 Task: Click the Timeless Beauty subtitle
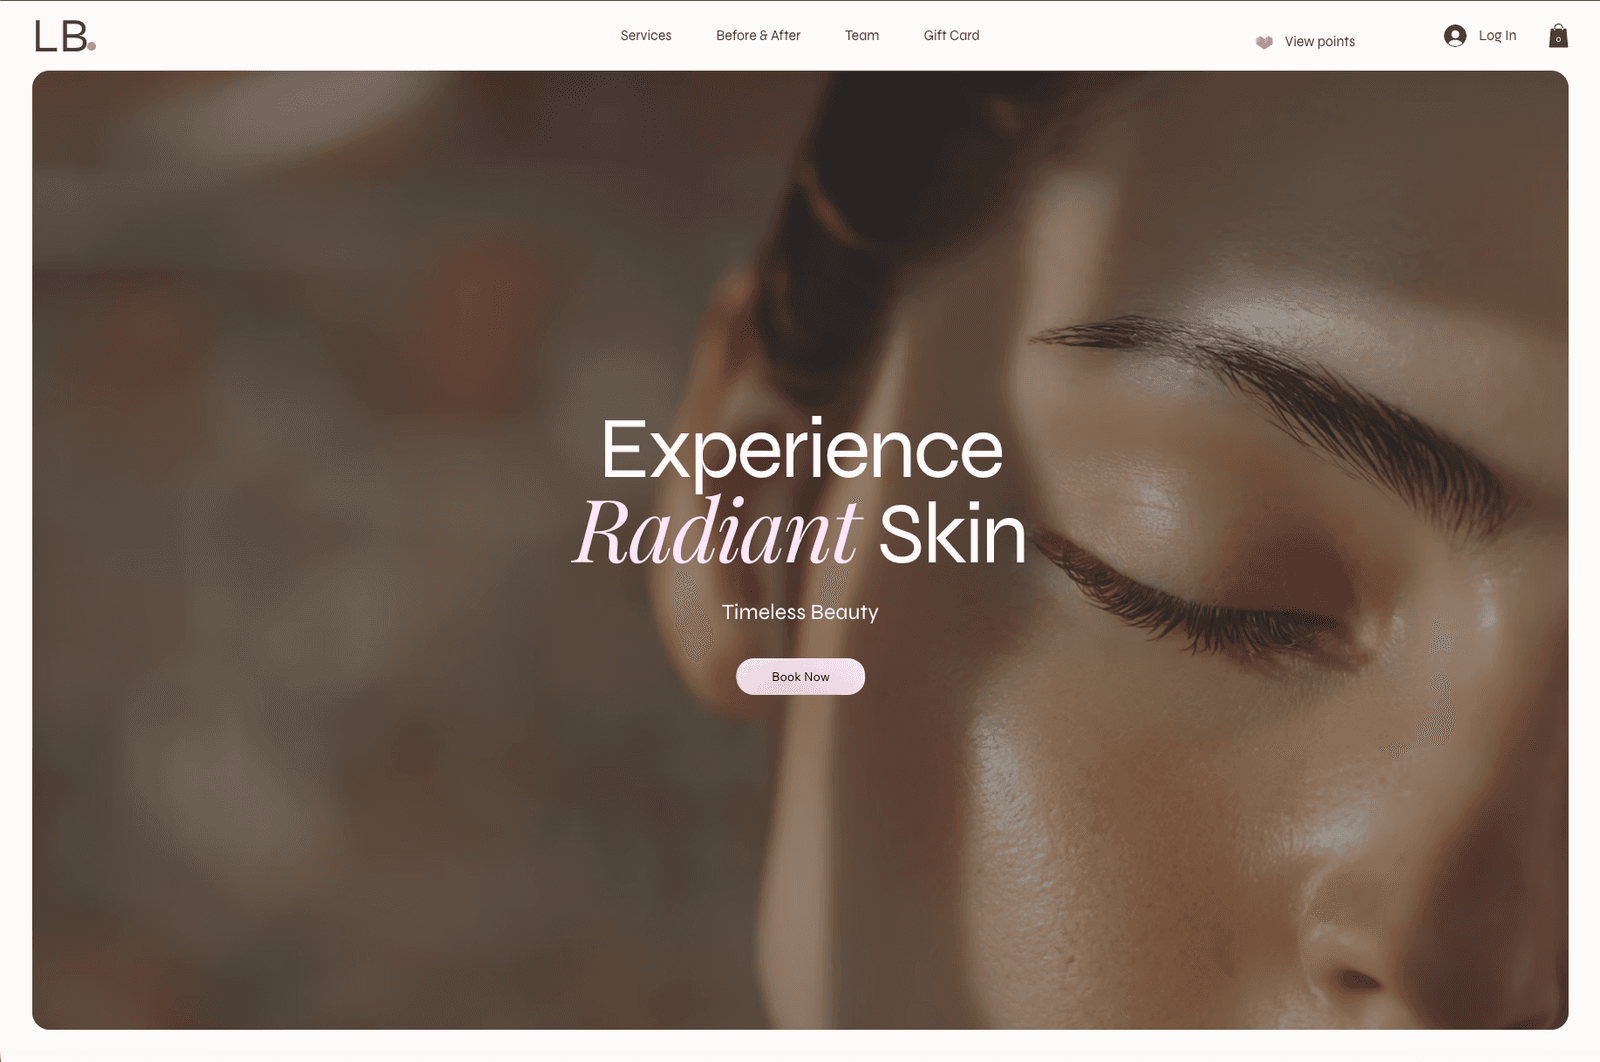(x=800, y=612)
